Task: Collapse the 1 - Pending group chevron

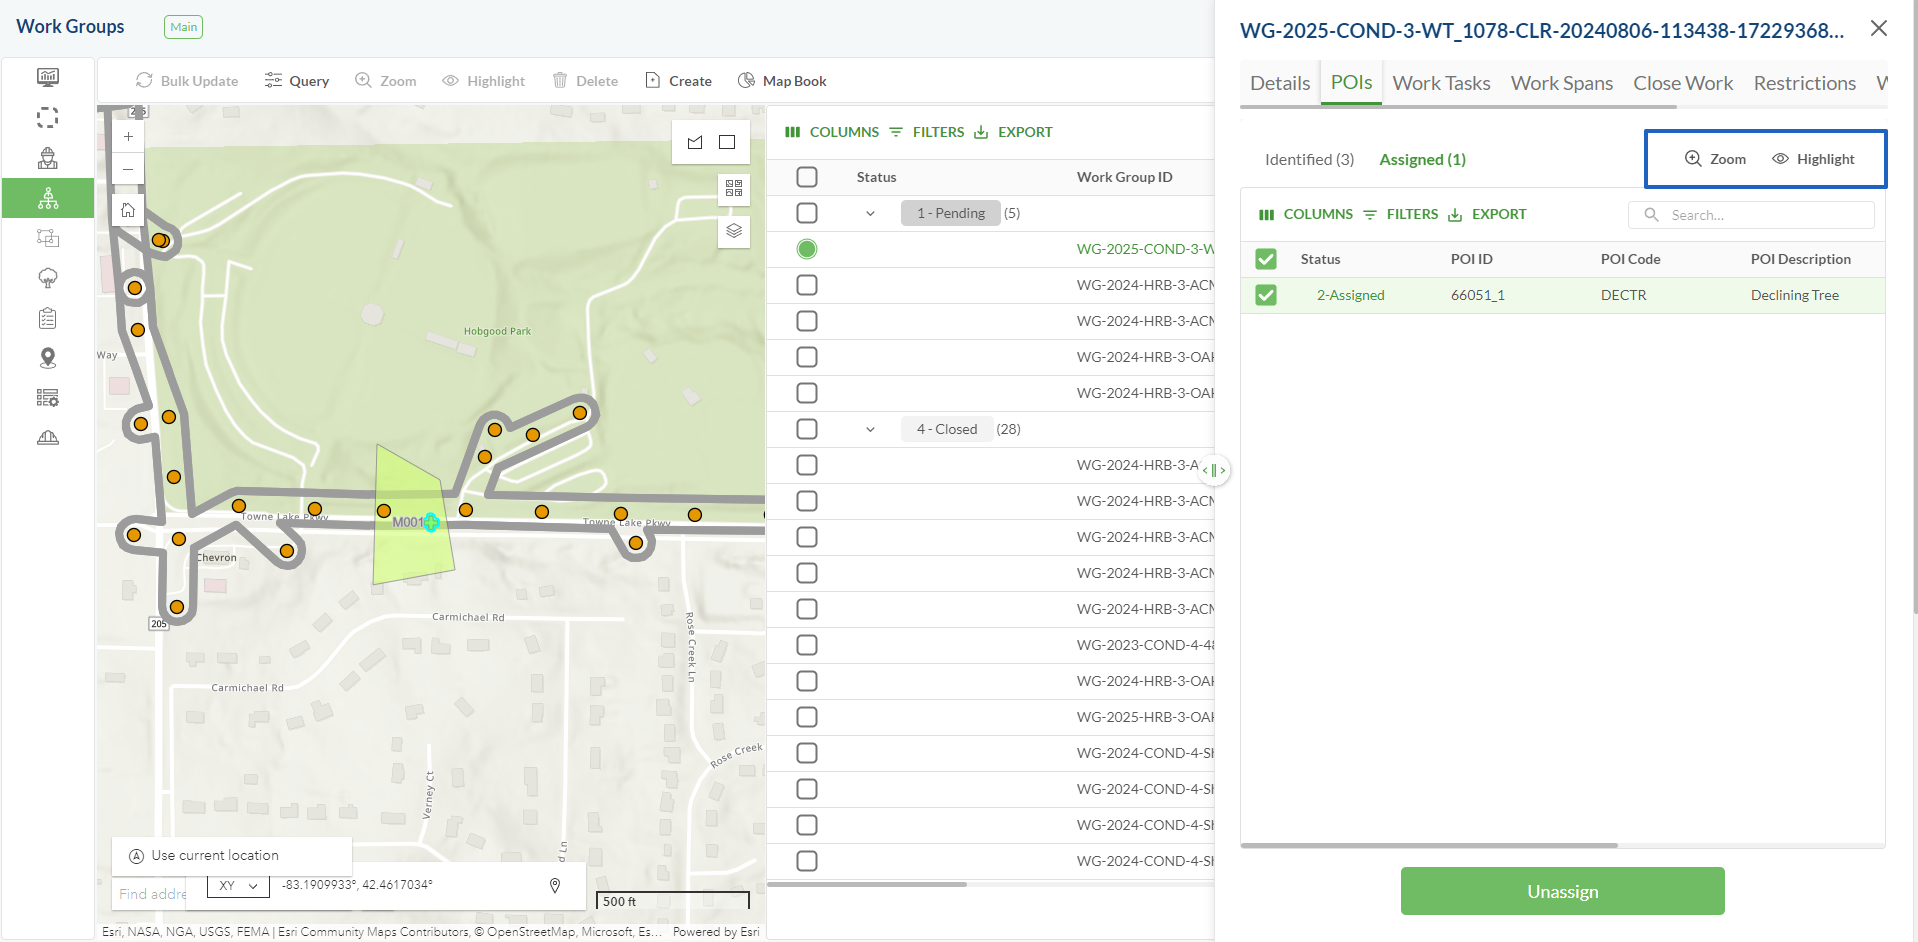Action: pyautogui.click(x=870, y=213)
